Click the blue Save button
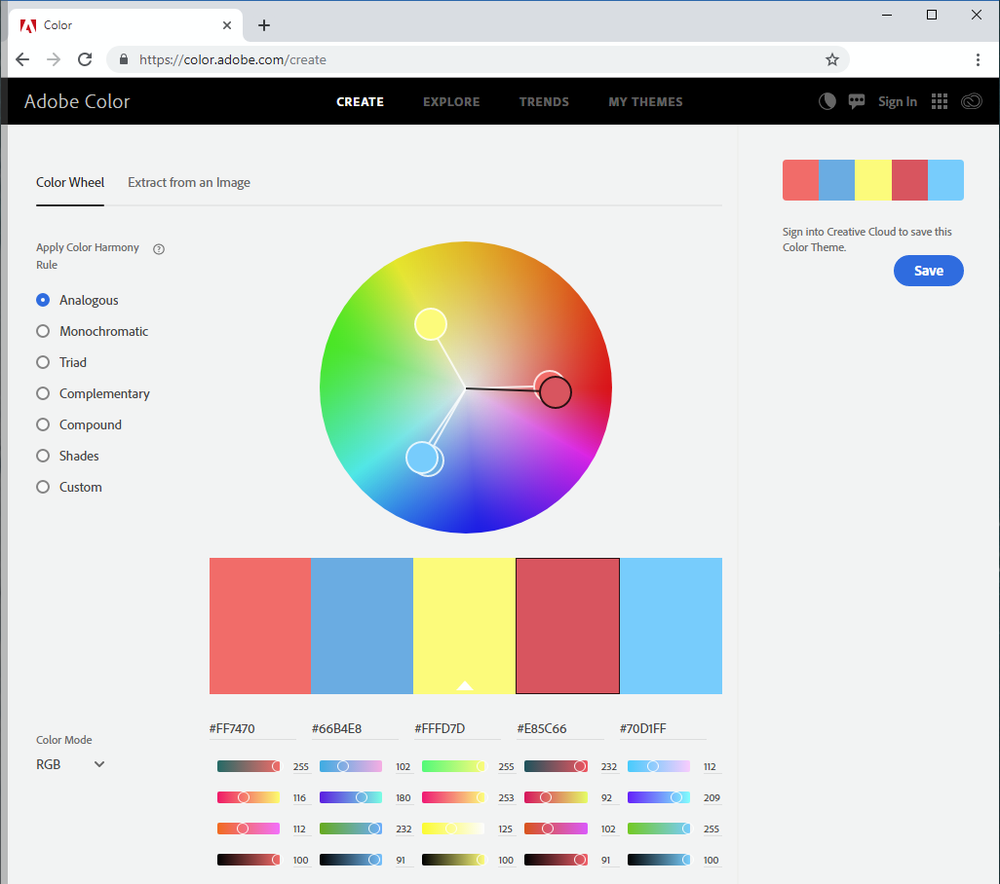The height and width of the screenshot is (884, 1000). click(929, 270)
